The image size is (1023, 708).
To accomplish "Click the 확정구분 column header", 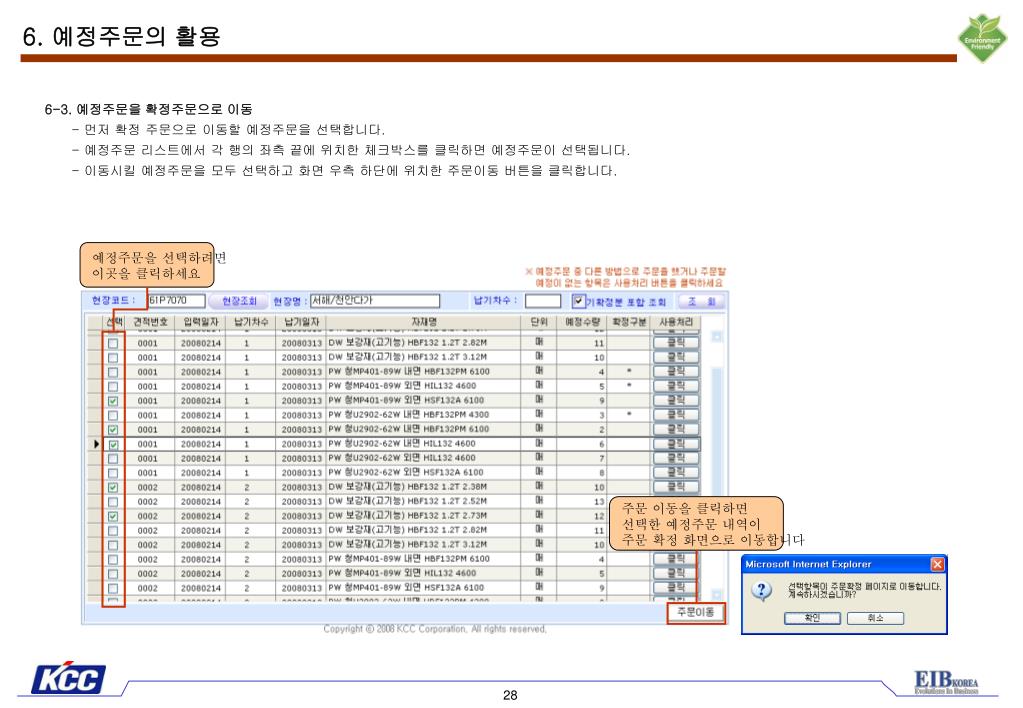I will tap(629, 322).
